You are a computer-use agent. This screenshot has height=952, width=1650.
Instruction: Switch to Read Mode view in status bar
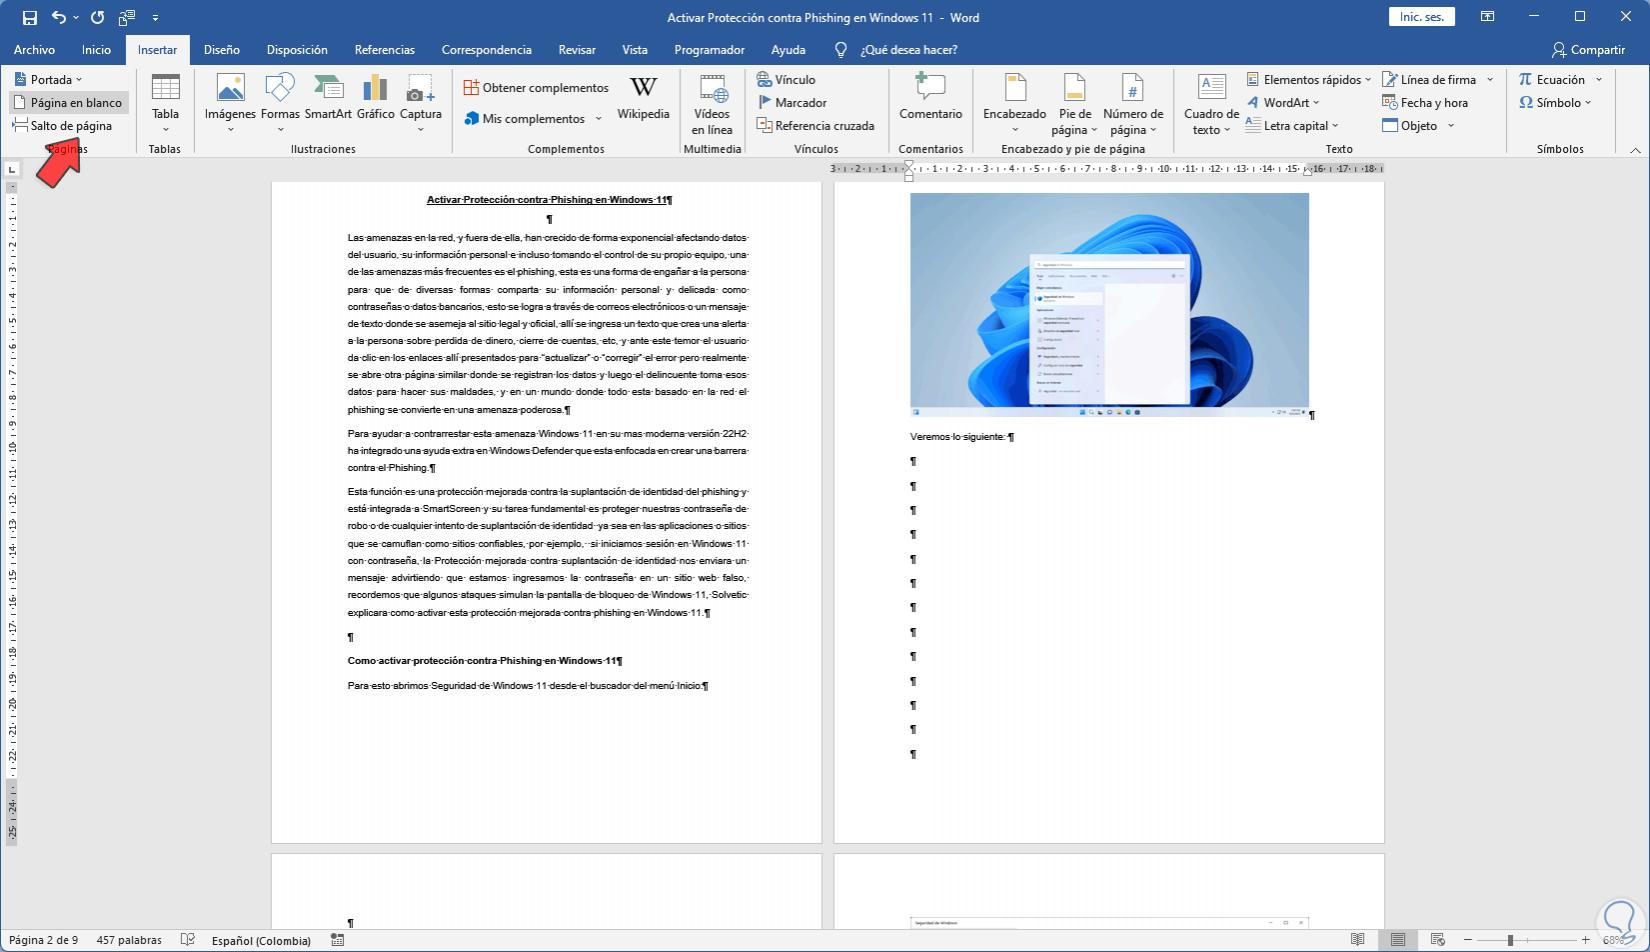[1357, 940]
